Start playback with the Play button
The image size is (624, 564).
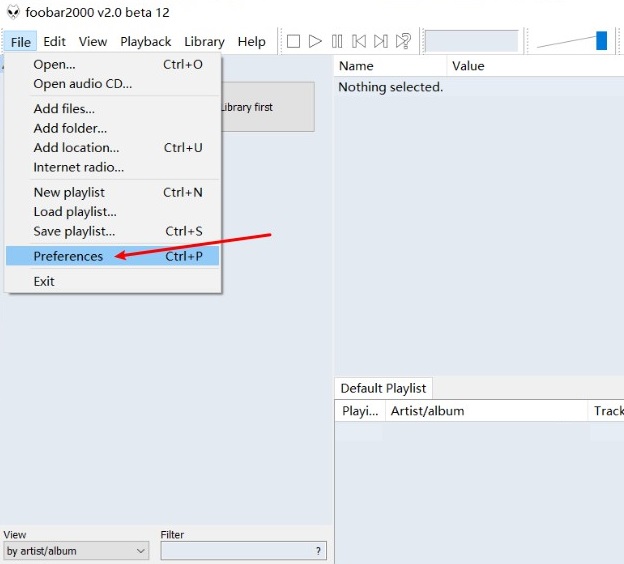click(315, 41)
